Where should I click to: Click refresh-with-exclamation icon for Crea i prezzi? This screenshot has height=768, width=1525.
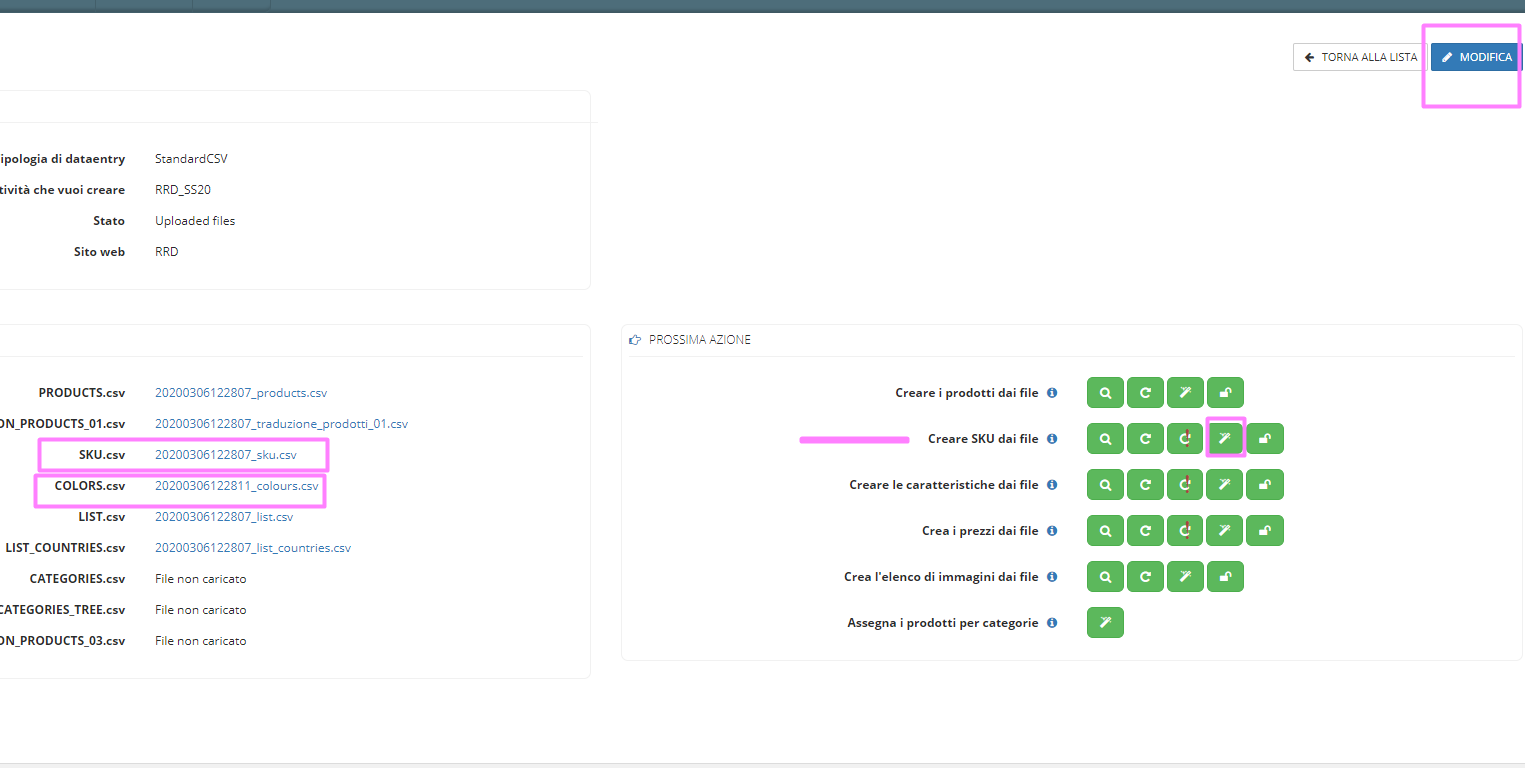[1185, 531]
